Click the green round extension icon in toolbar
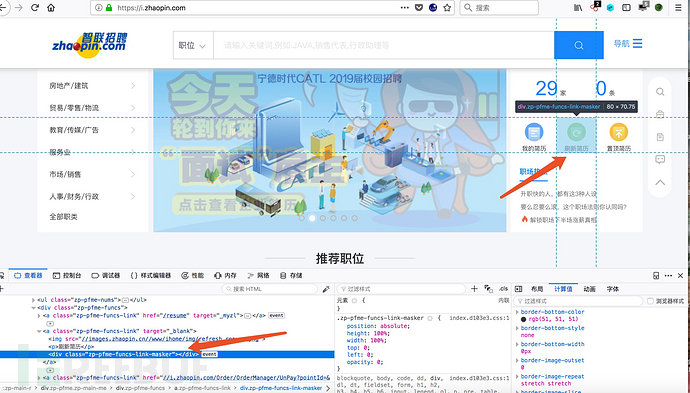690x393 pixels. point(659,7)
